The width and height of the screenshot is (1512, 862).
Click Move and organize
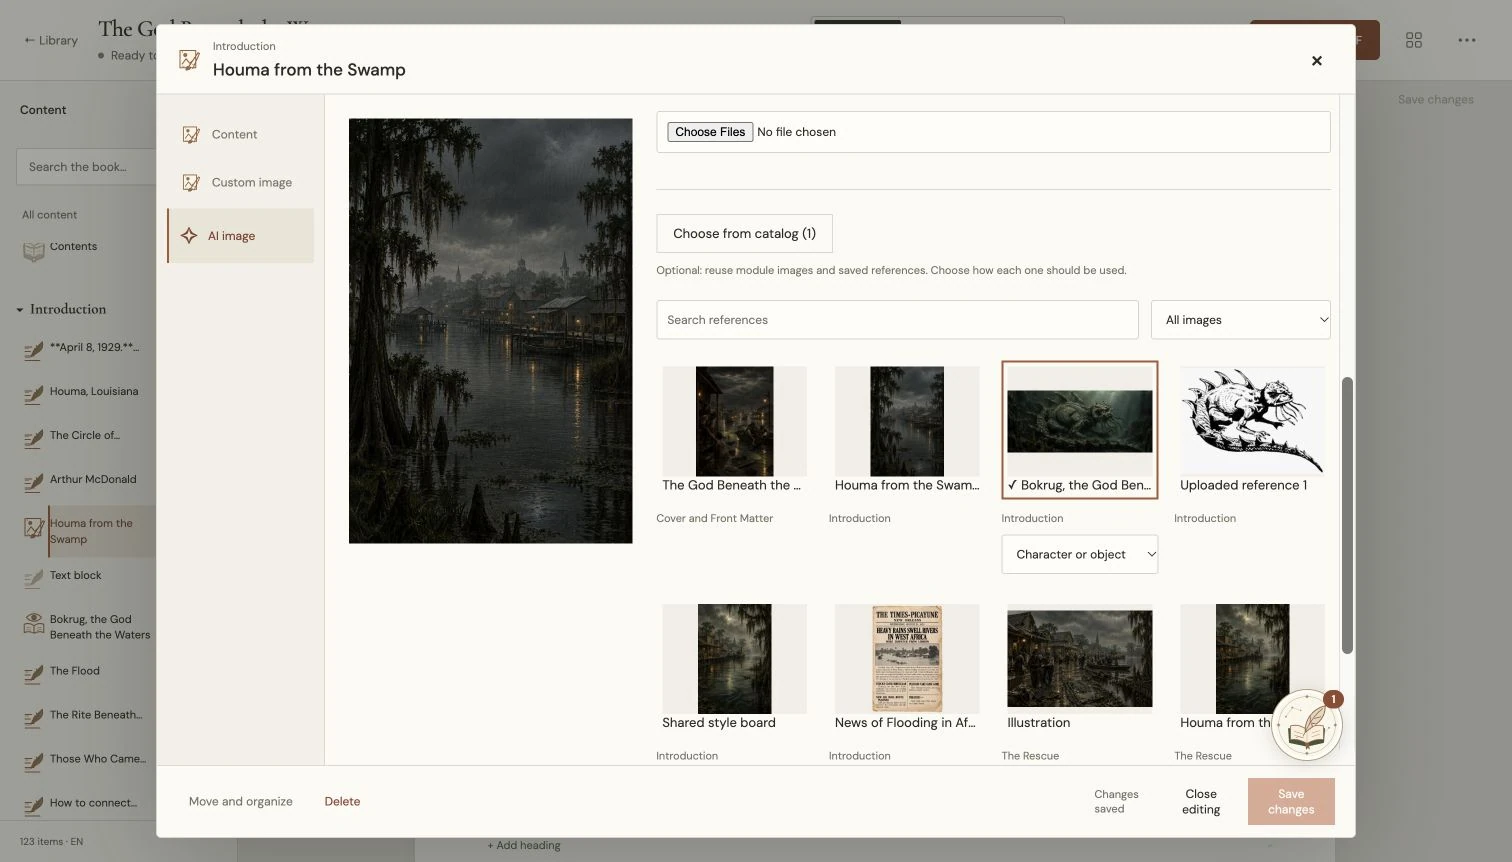click(x=241, y=801)
